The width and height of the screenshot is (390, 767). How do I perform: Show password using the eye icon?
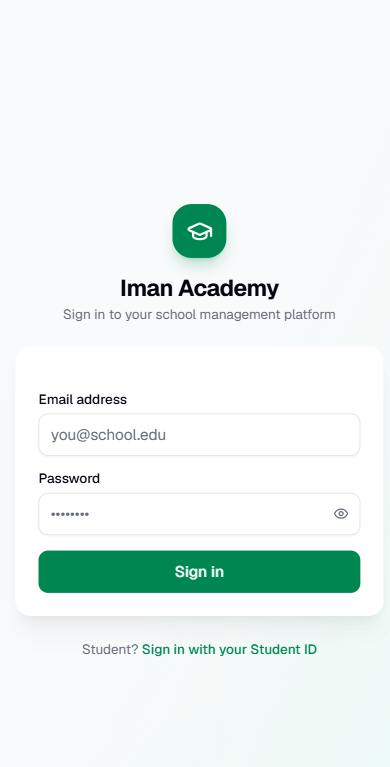(x=341, y=514)
